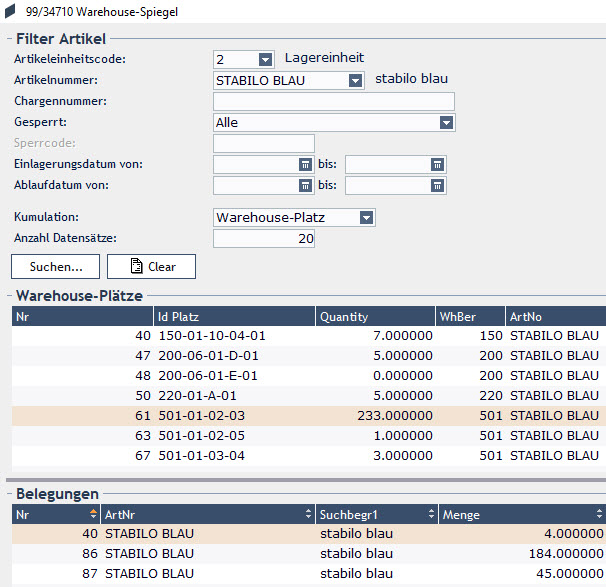Click quantity 0.000000 cell
The height and width of the screenshot is (587, 606).
click(403, 376)
